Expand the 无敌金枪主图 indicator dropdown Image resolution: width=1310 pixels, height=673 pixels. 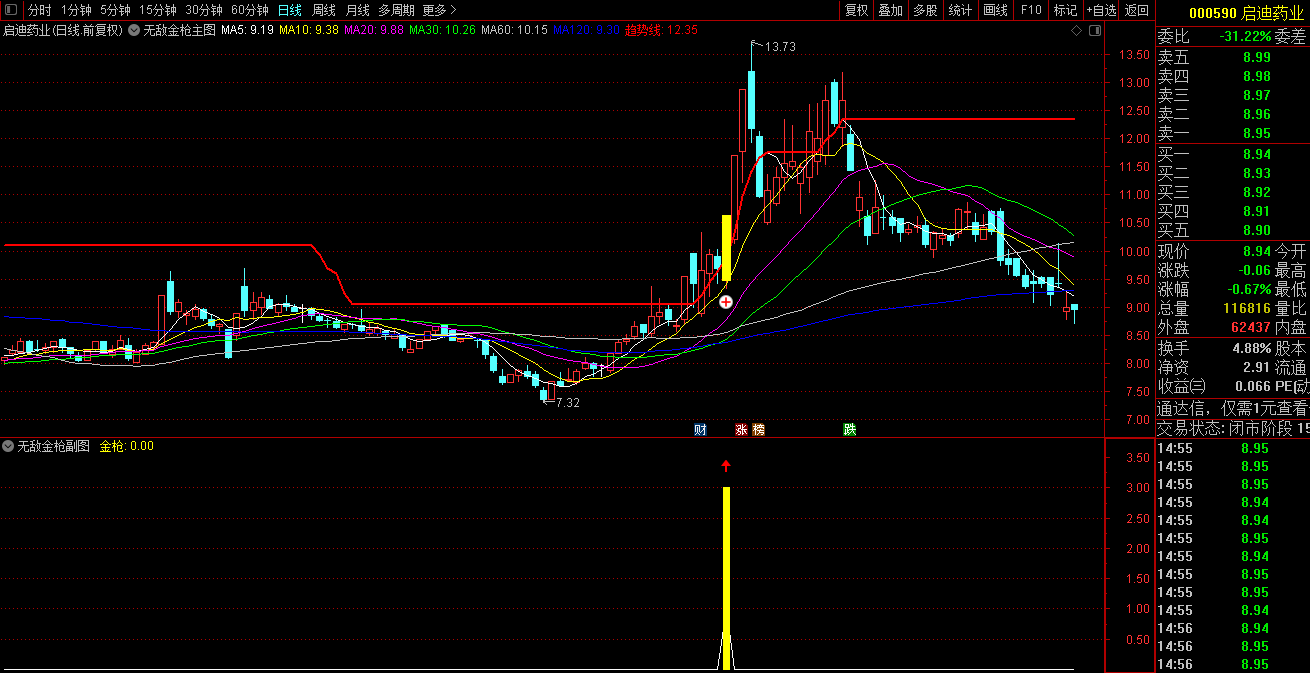point(134,30)
